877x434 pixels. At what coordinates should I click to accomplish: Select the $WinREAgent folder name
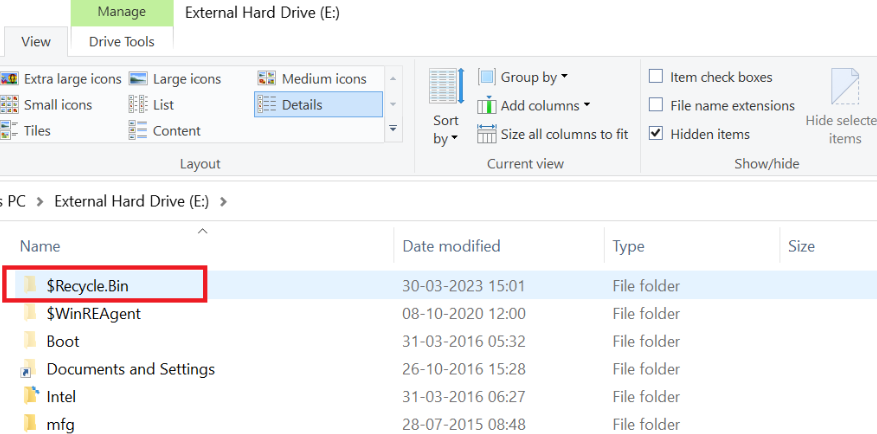click(93, 314)
